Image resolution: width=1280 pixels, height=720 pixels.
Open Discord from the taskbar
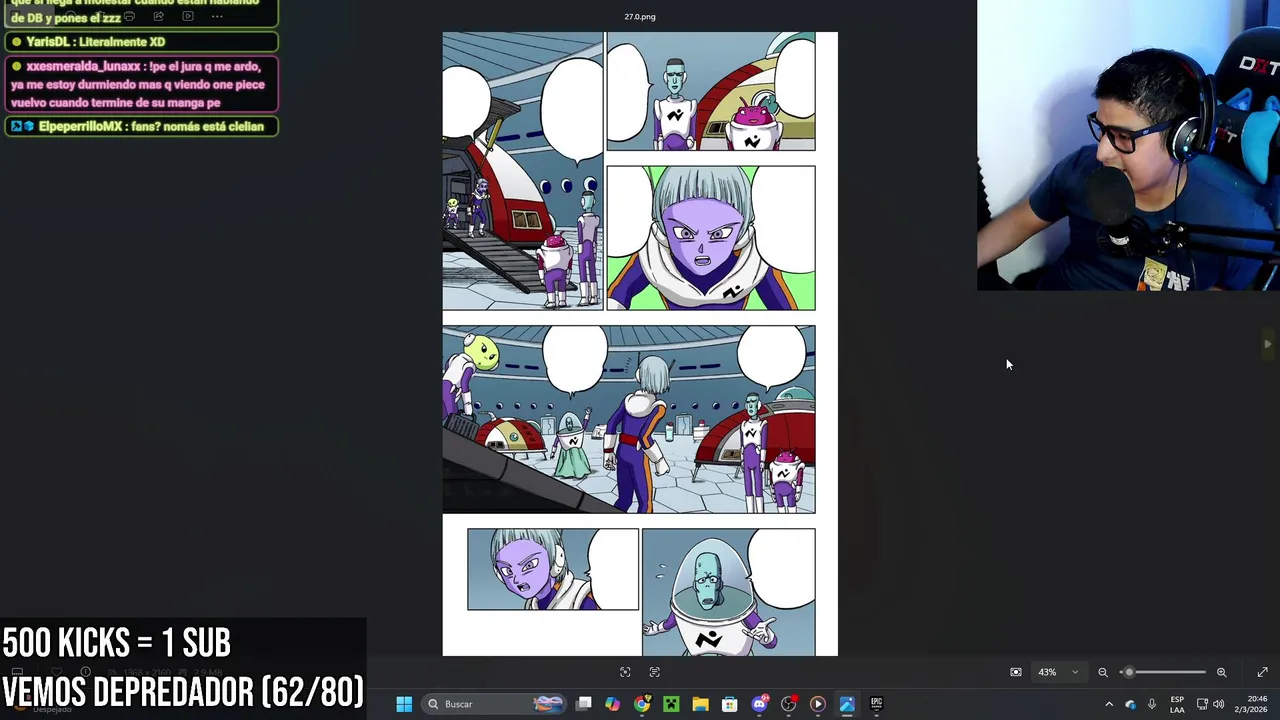pos(759,704)
